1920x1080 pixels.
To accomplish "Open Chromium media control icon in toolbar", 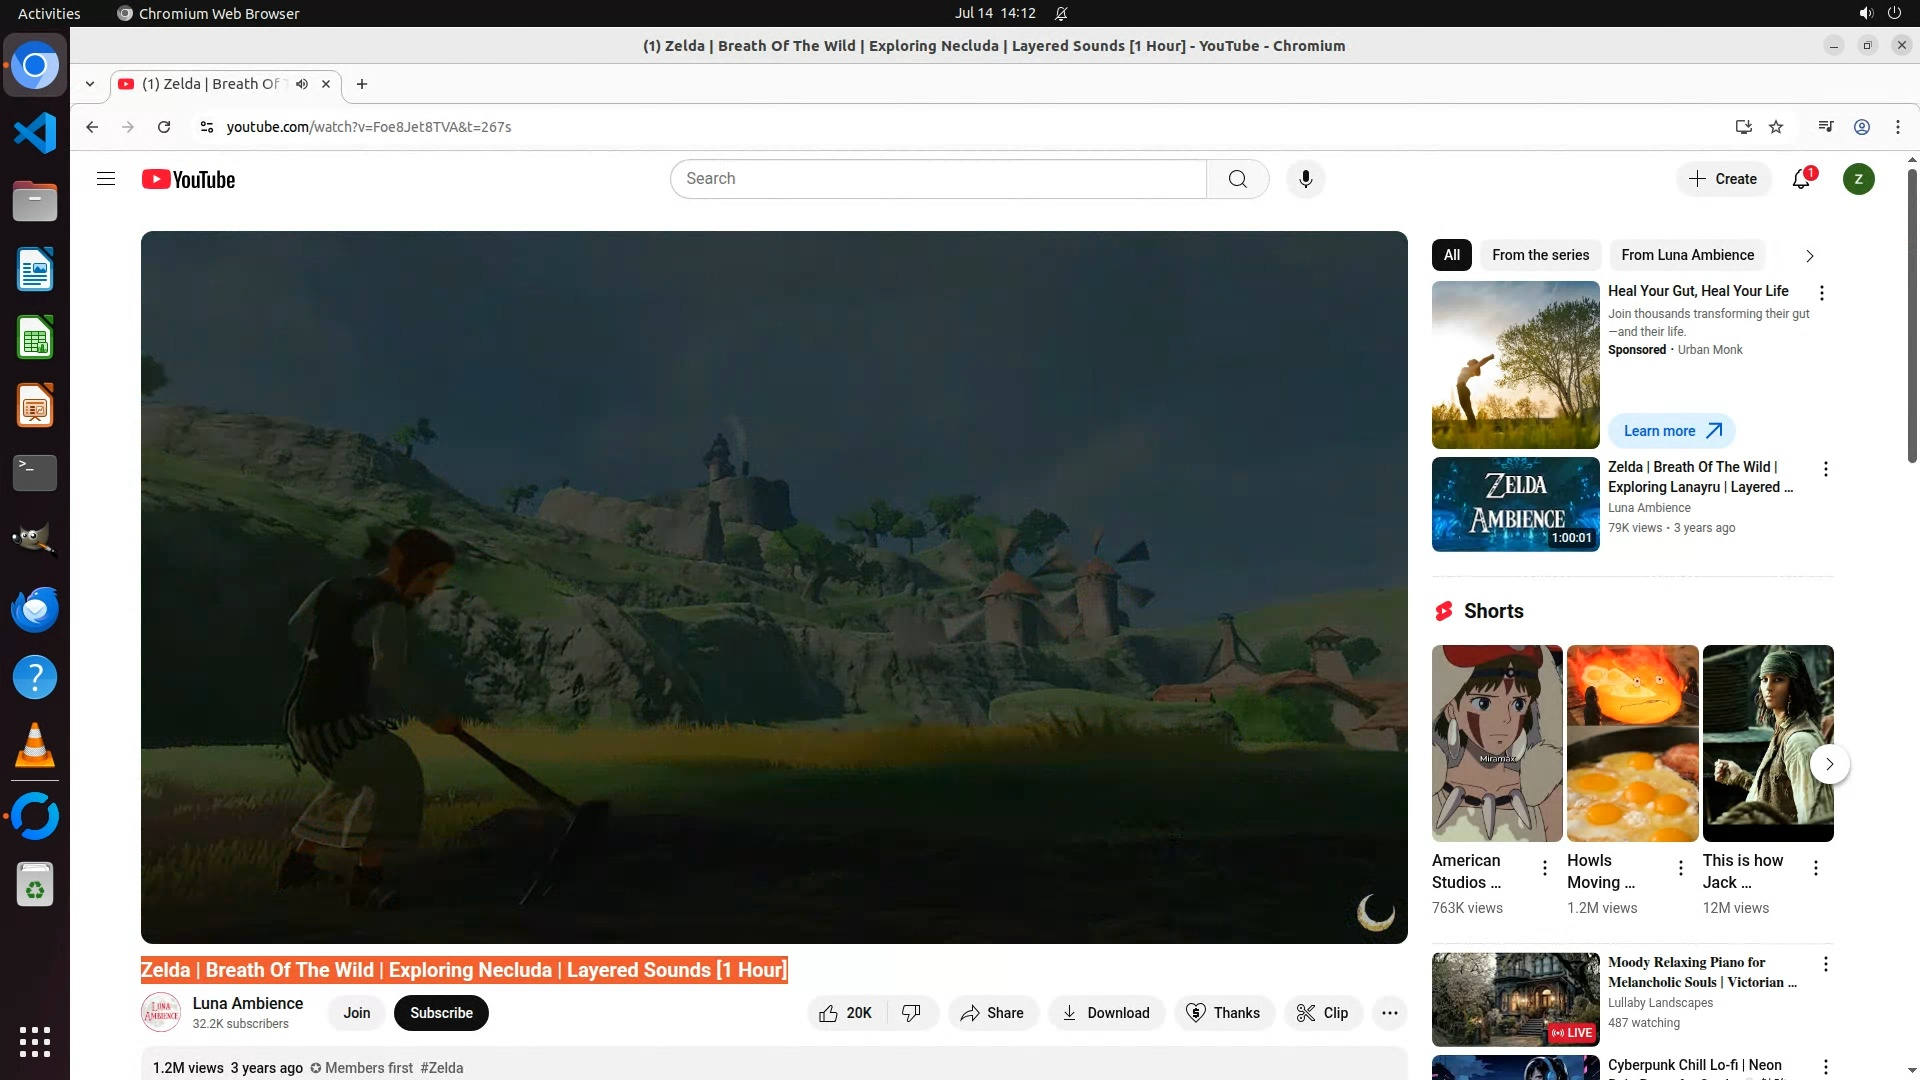I will [x=1826, y=127].
